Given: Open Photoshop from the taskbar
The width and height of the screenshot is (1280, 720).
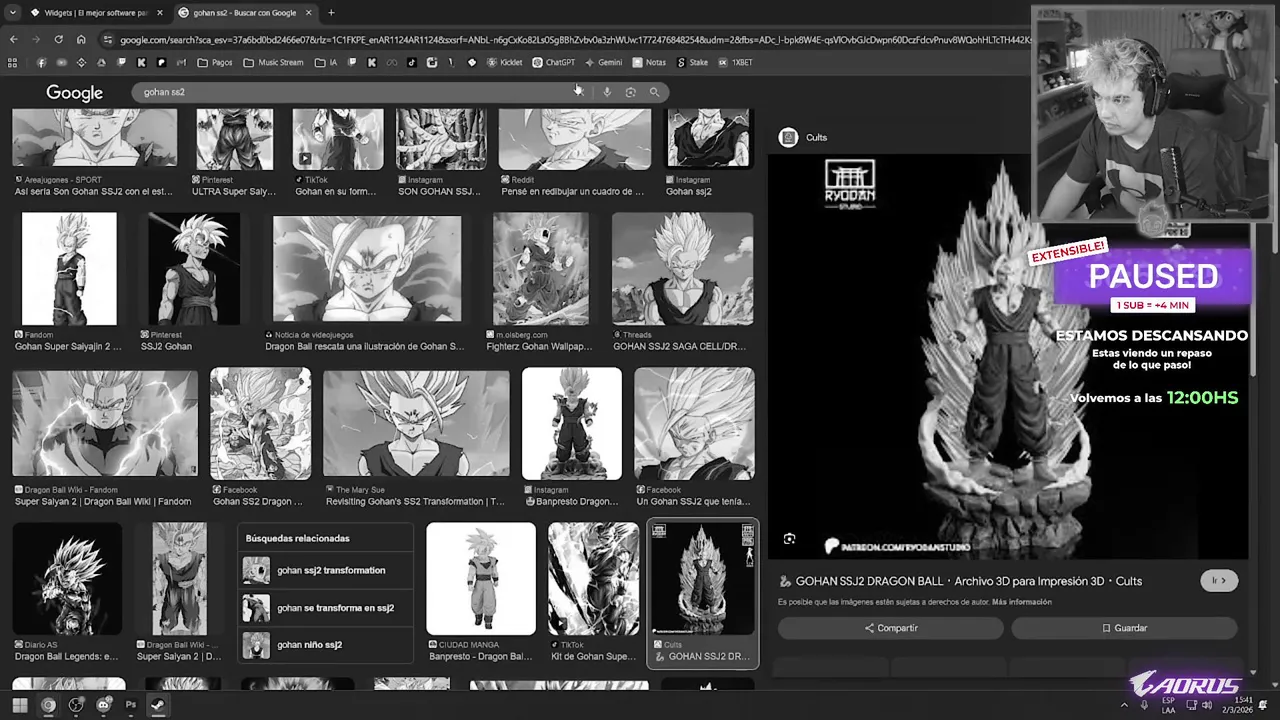Looking at the screenshot, I should 130,705.
